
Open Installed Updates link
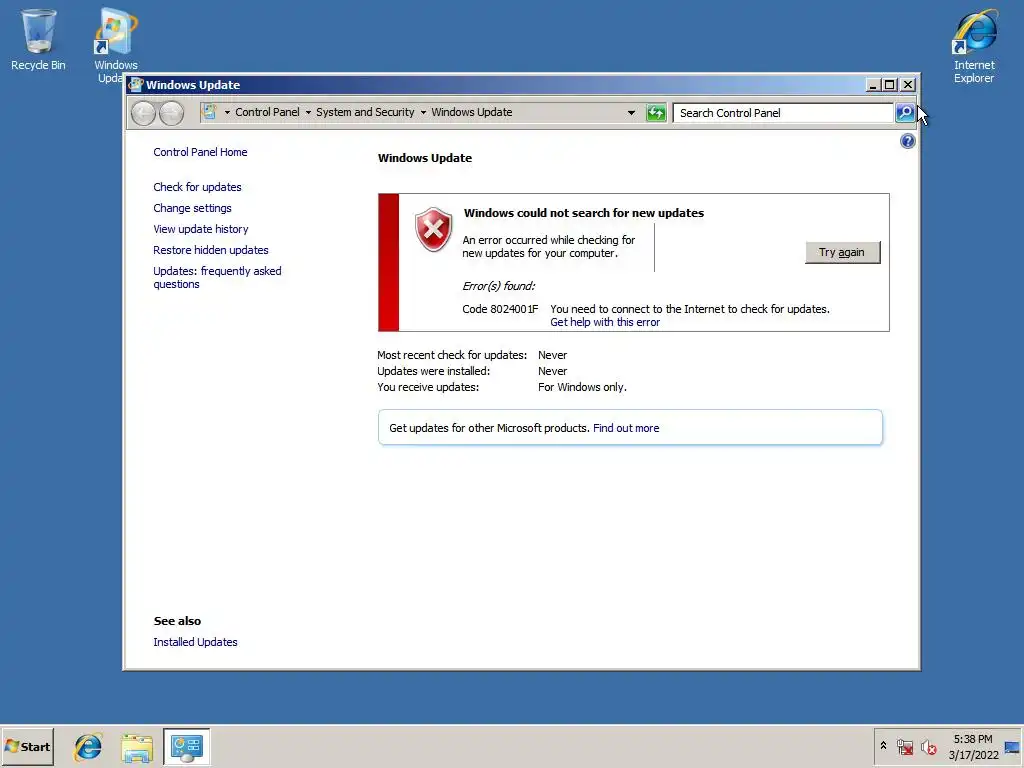point(195,642)
